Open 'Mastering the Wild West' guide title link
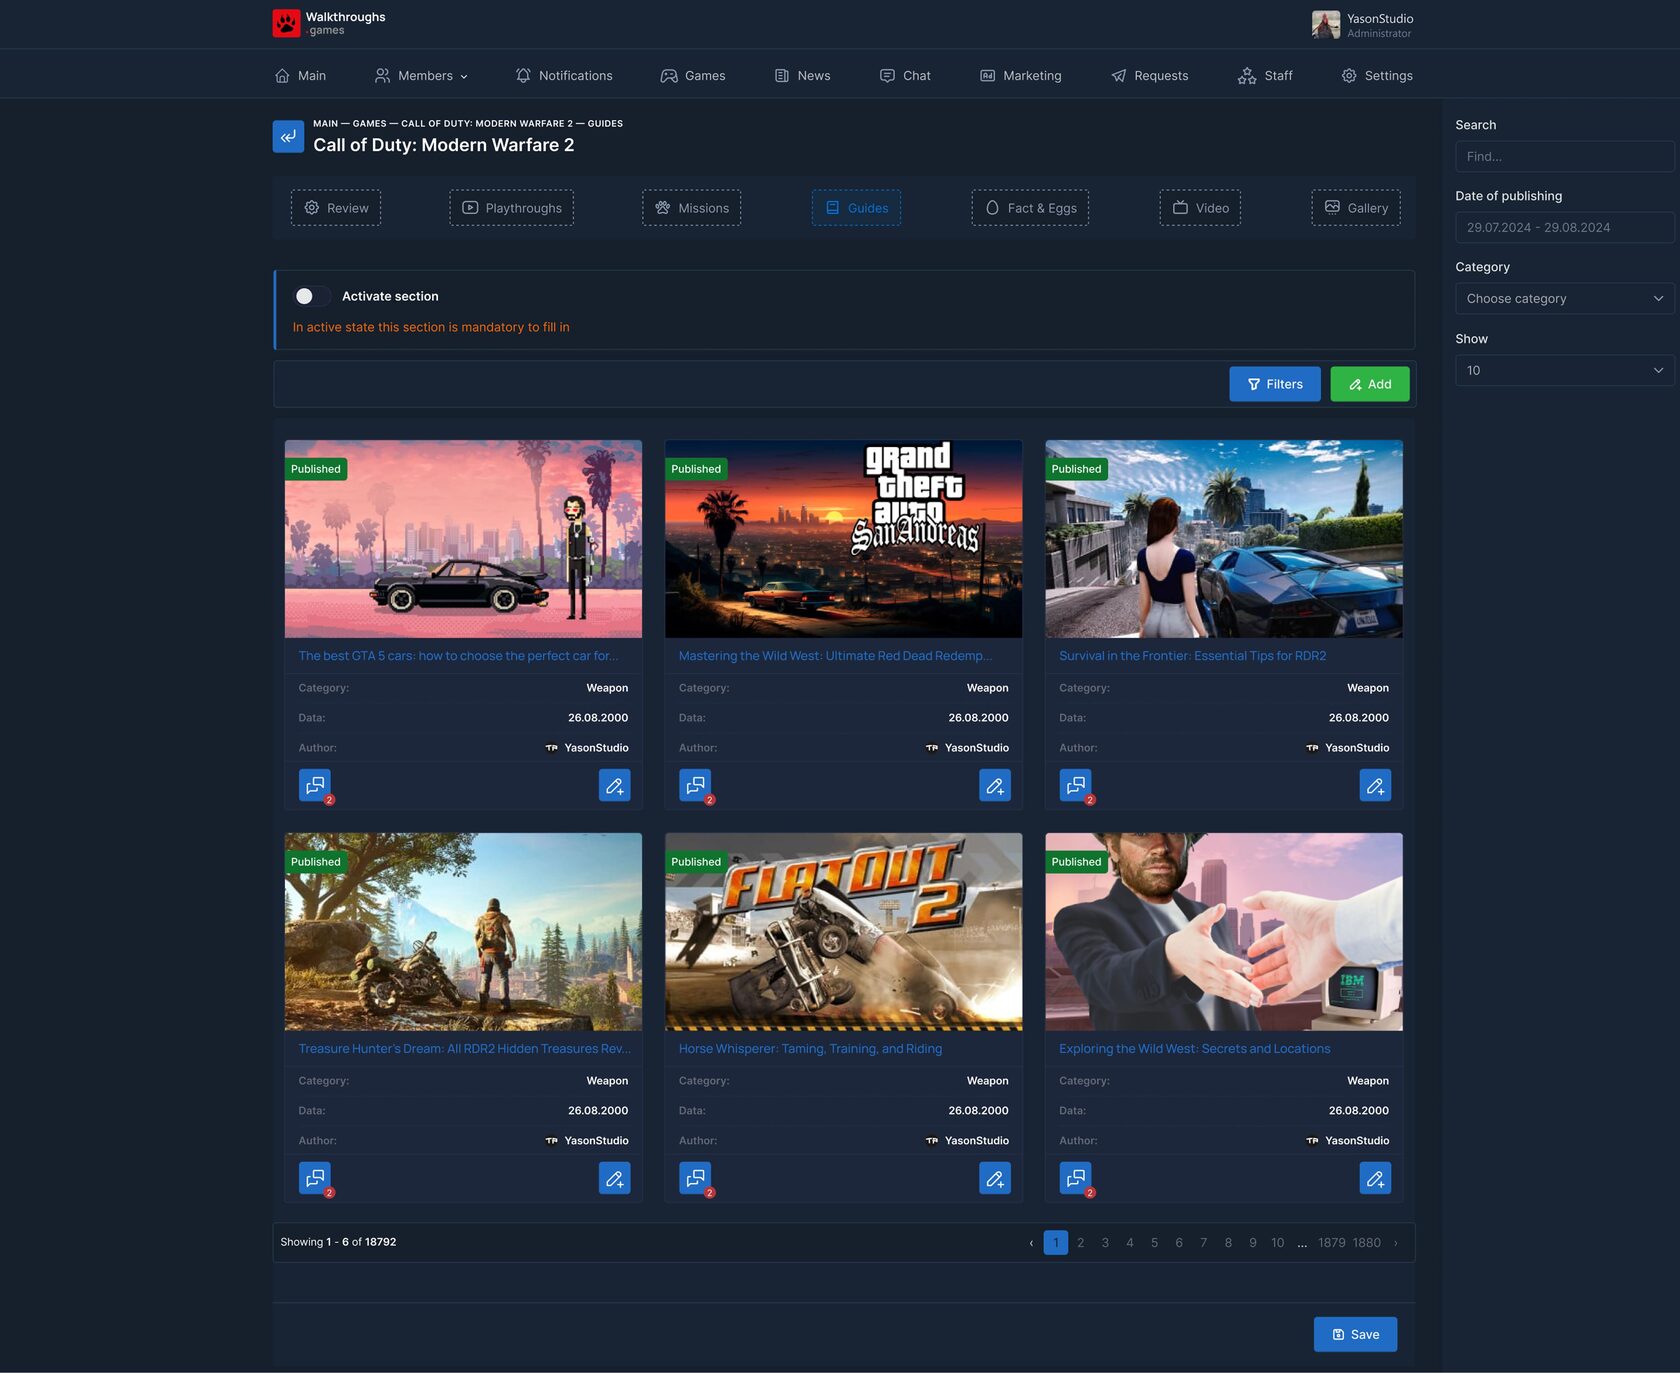The width and height of the screenshot is (1680, 1373). [836, 656]
